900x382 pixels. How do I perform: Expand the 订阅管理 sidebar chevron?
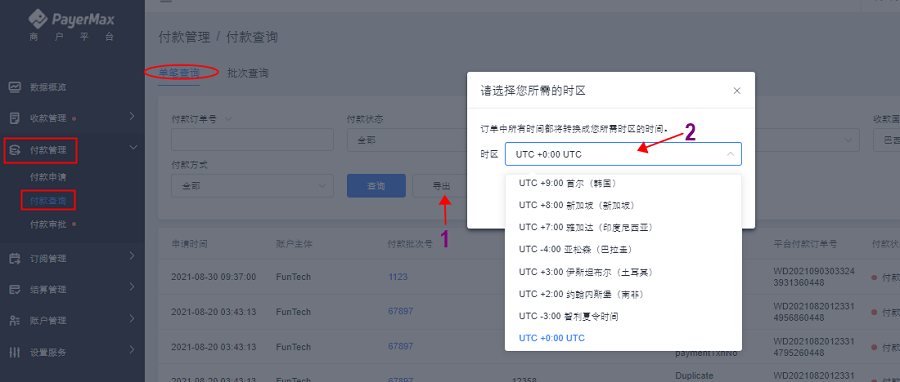(132, 256)
